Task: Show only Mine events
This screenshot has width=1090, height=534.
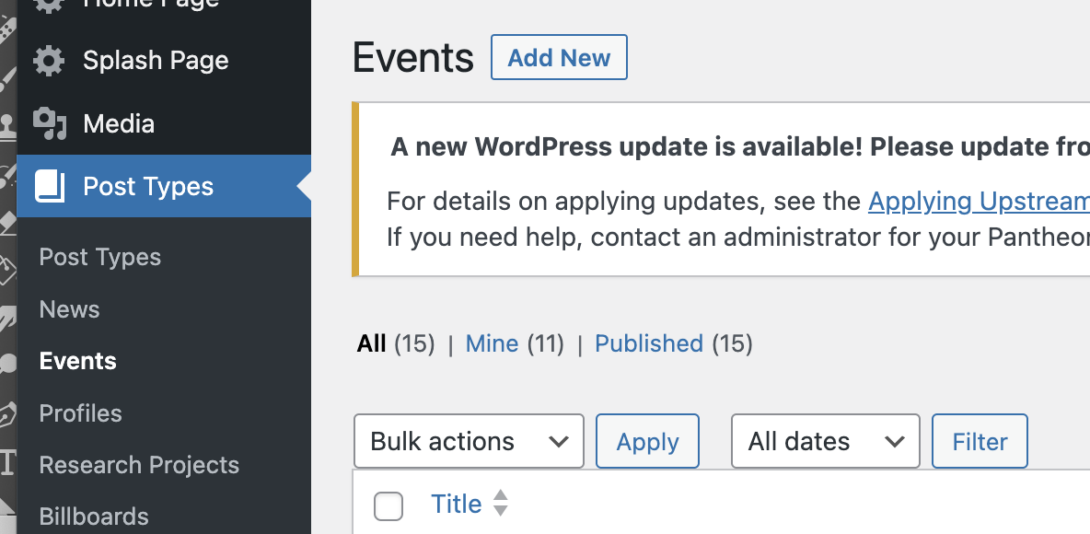Action: (x=491, y=343)
